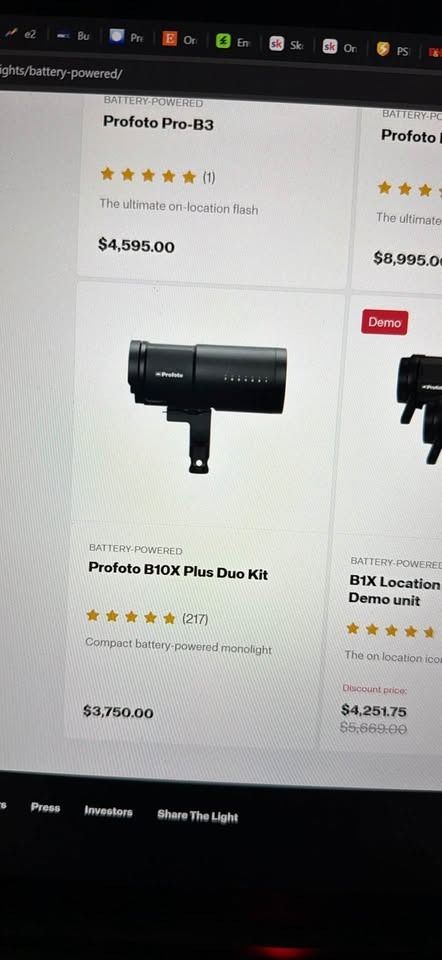Select the Profoto 'Pr' browser tab
The image size is (442, 960).
(x=126, y=38)
